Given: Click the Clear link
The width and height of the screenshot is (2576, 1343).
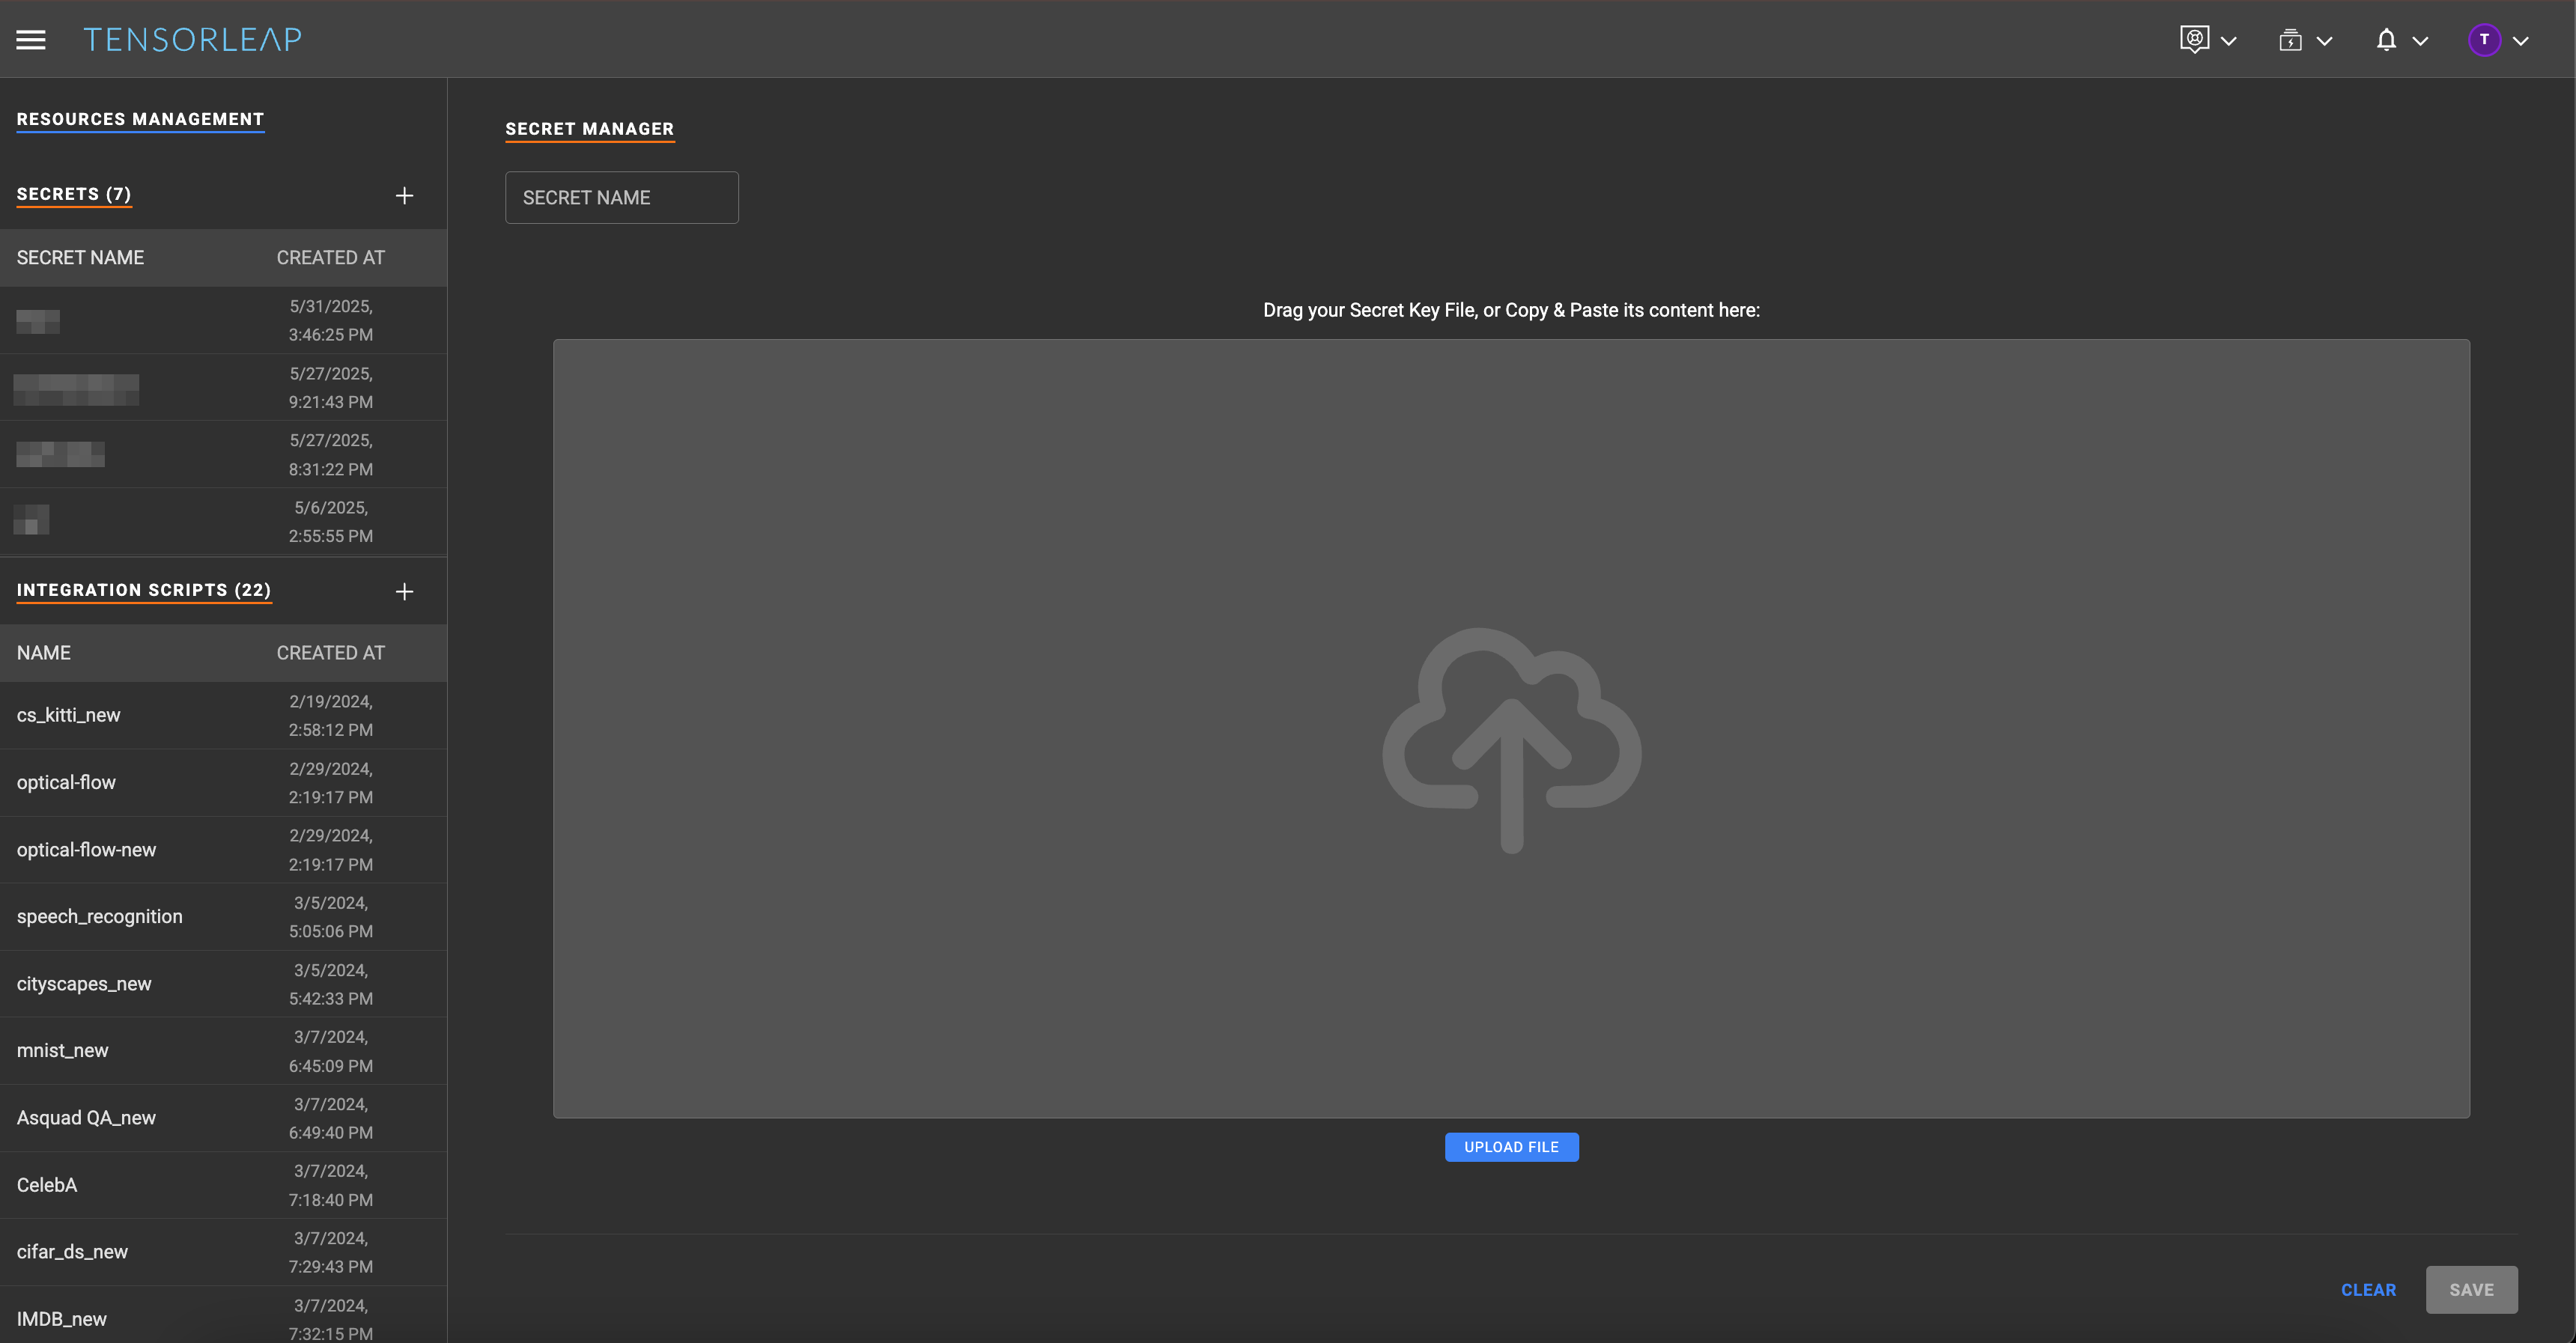Looking at the screenshot, I should pos(2368,1290).
